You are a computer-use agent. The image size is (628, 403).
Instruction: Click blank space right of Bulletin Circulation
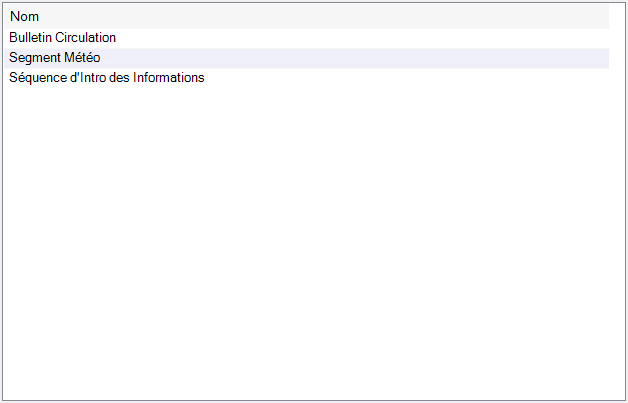pyautogui.click(x=360, y=38)
